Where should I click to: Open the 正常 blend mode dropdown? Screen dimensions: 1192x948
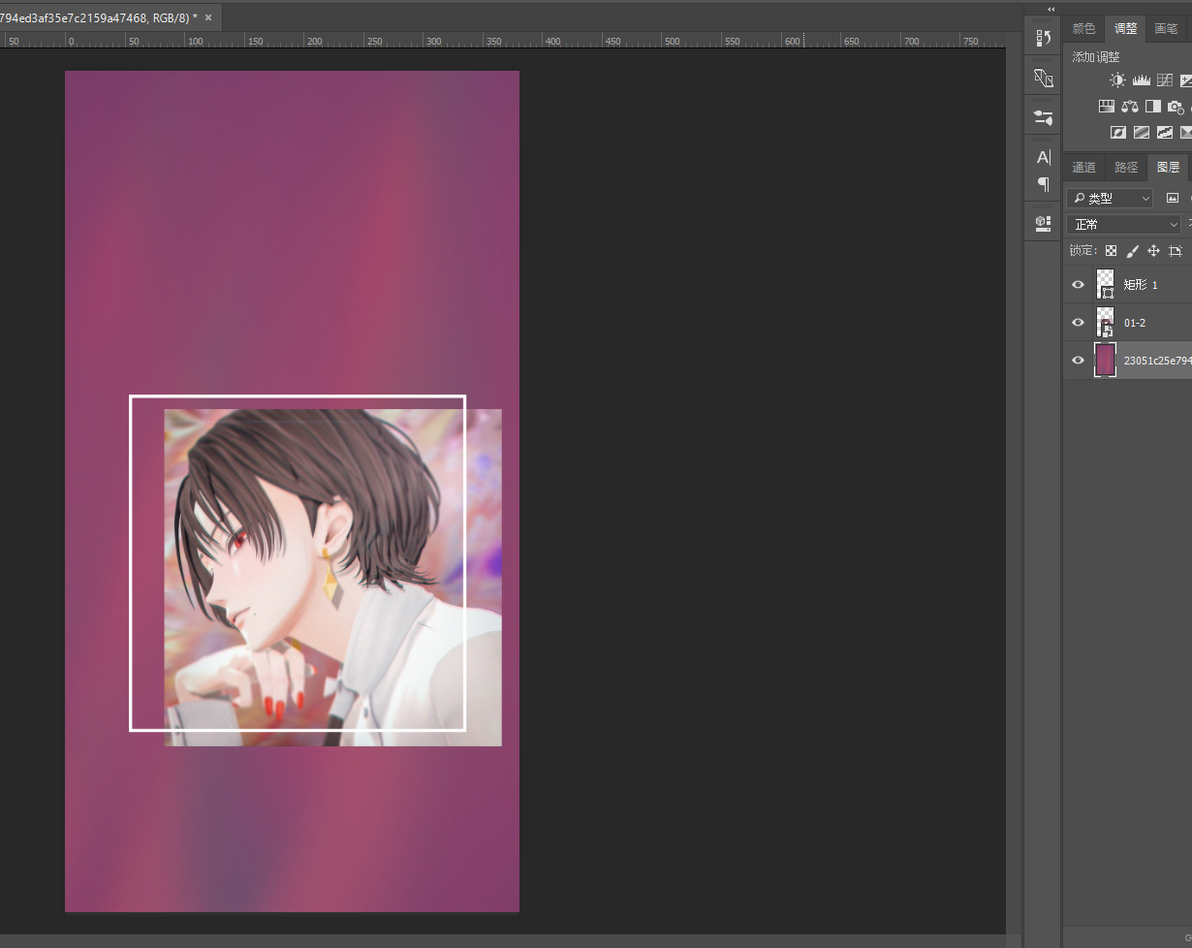tap(1124, 224)
